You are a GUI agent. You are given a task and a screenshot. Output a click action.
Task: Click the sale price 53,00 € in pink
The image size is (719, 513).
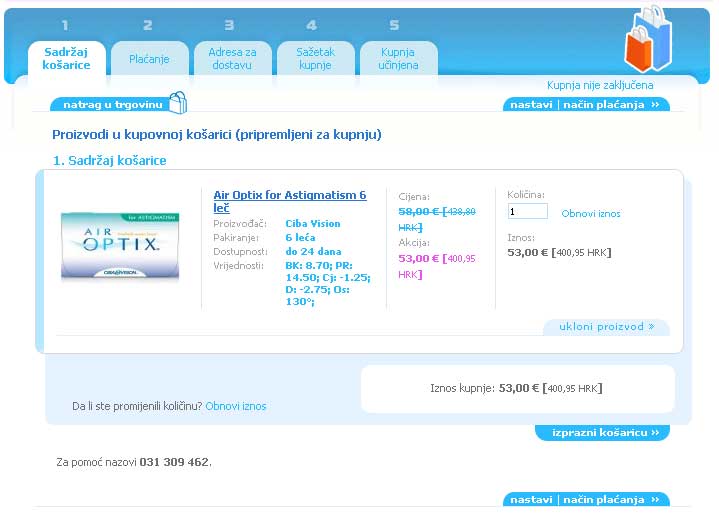tap(418, 259)
